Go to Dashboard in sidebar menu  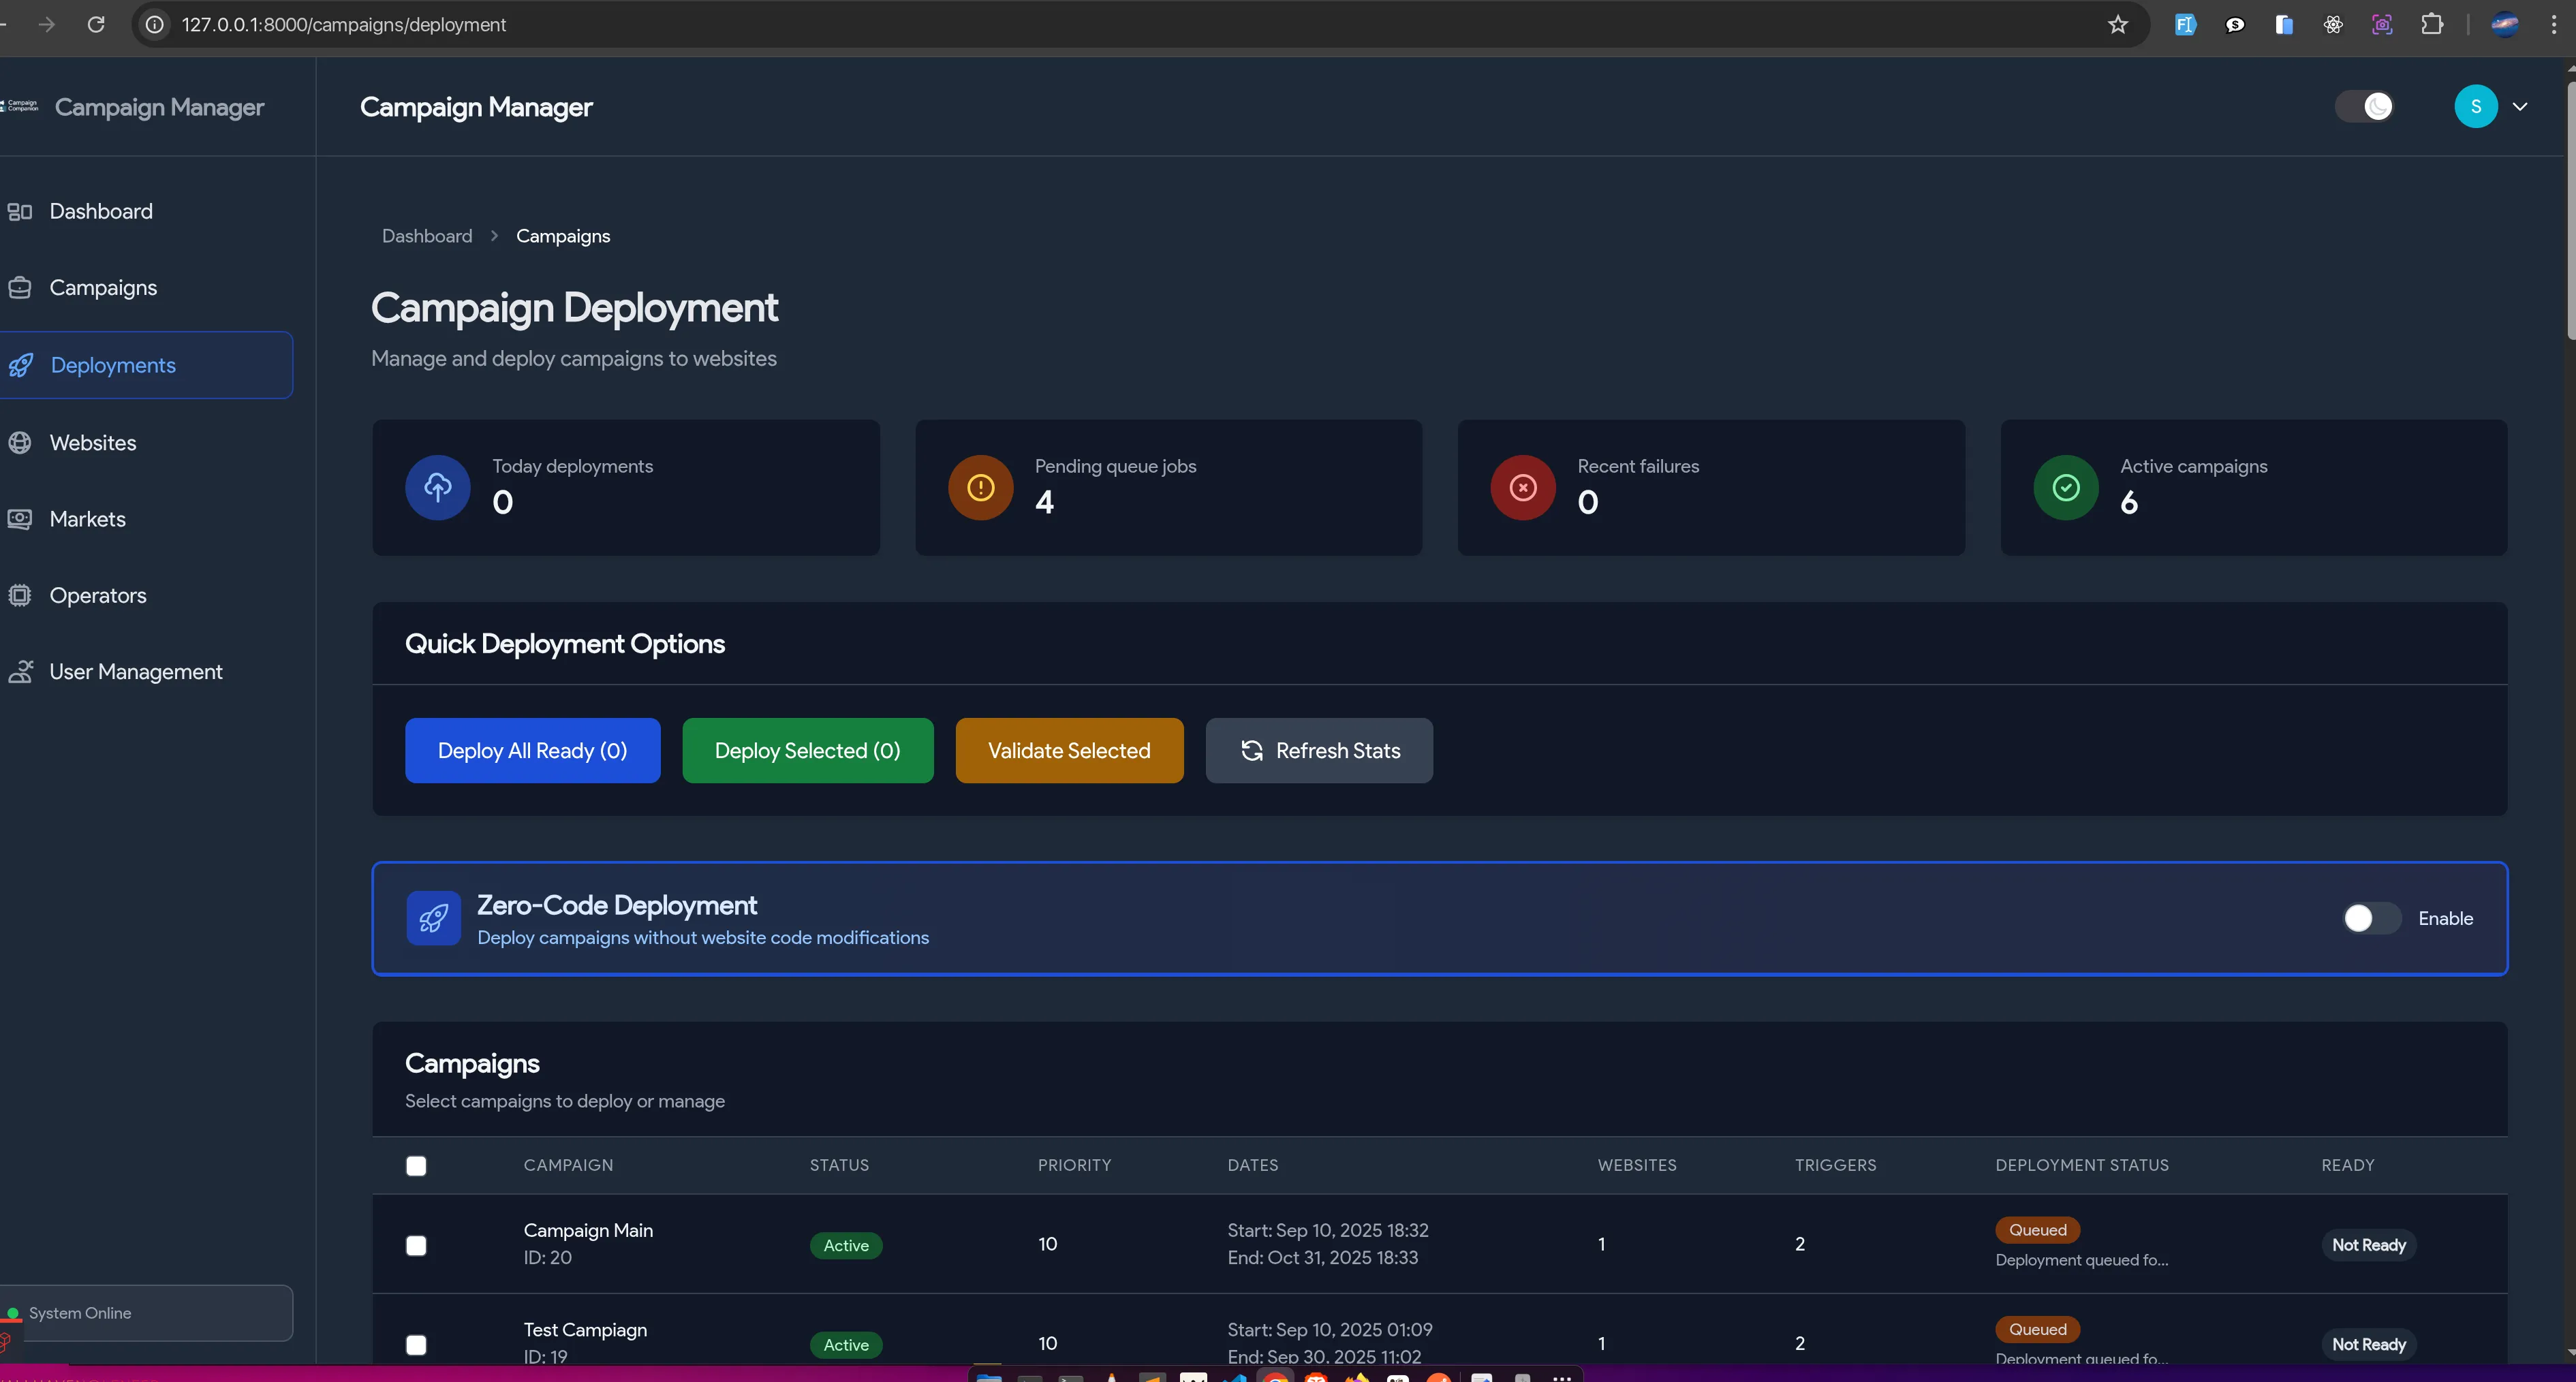[101, 211]
